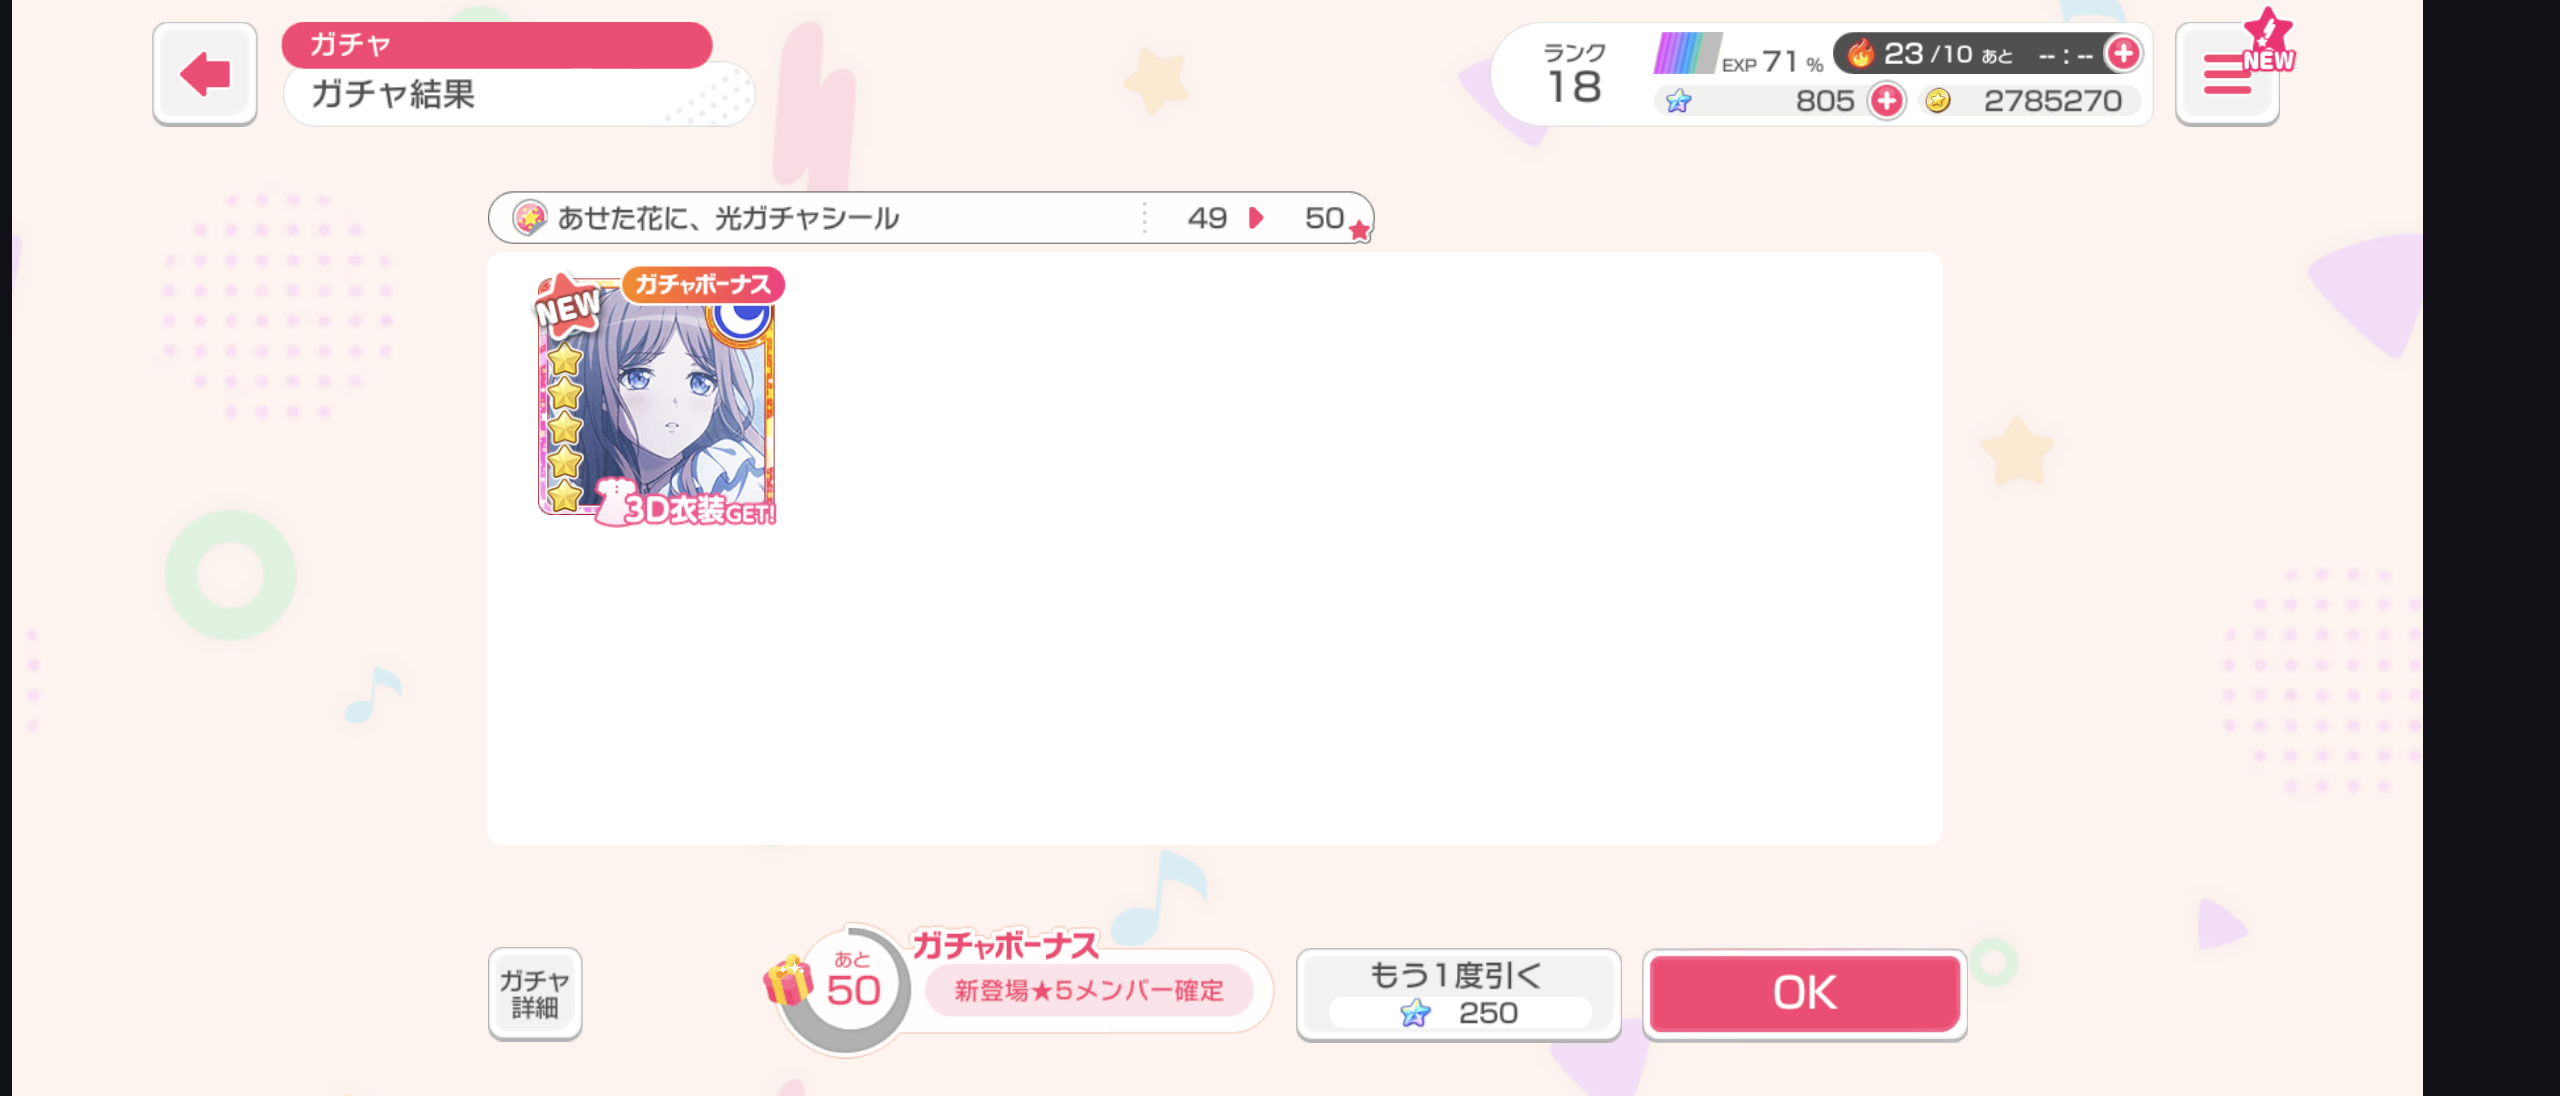Confirm results with the OK button
Viewport: 2560px width, 1096px height.
pos(1805,994)
